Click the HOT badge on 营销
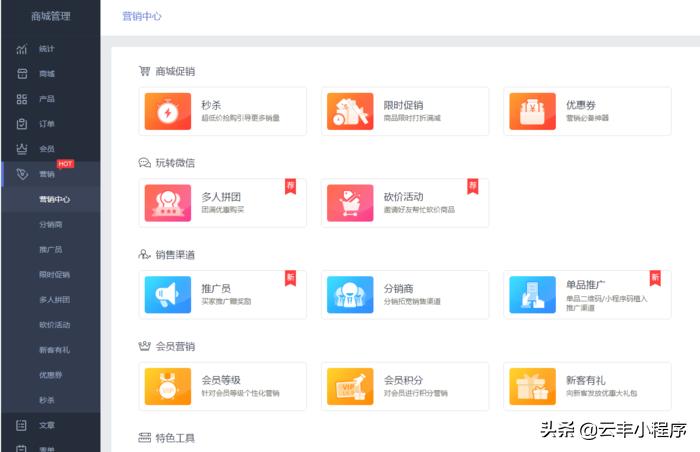700x452 pixels. [65, 164]
